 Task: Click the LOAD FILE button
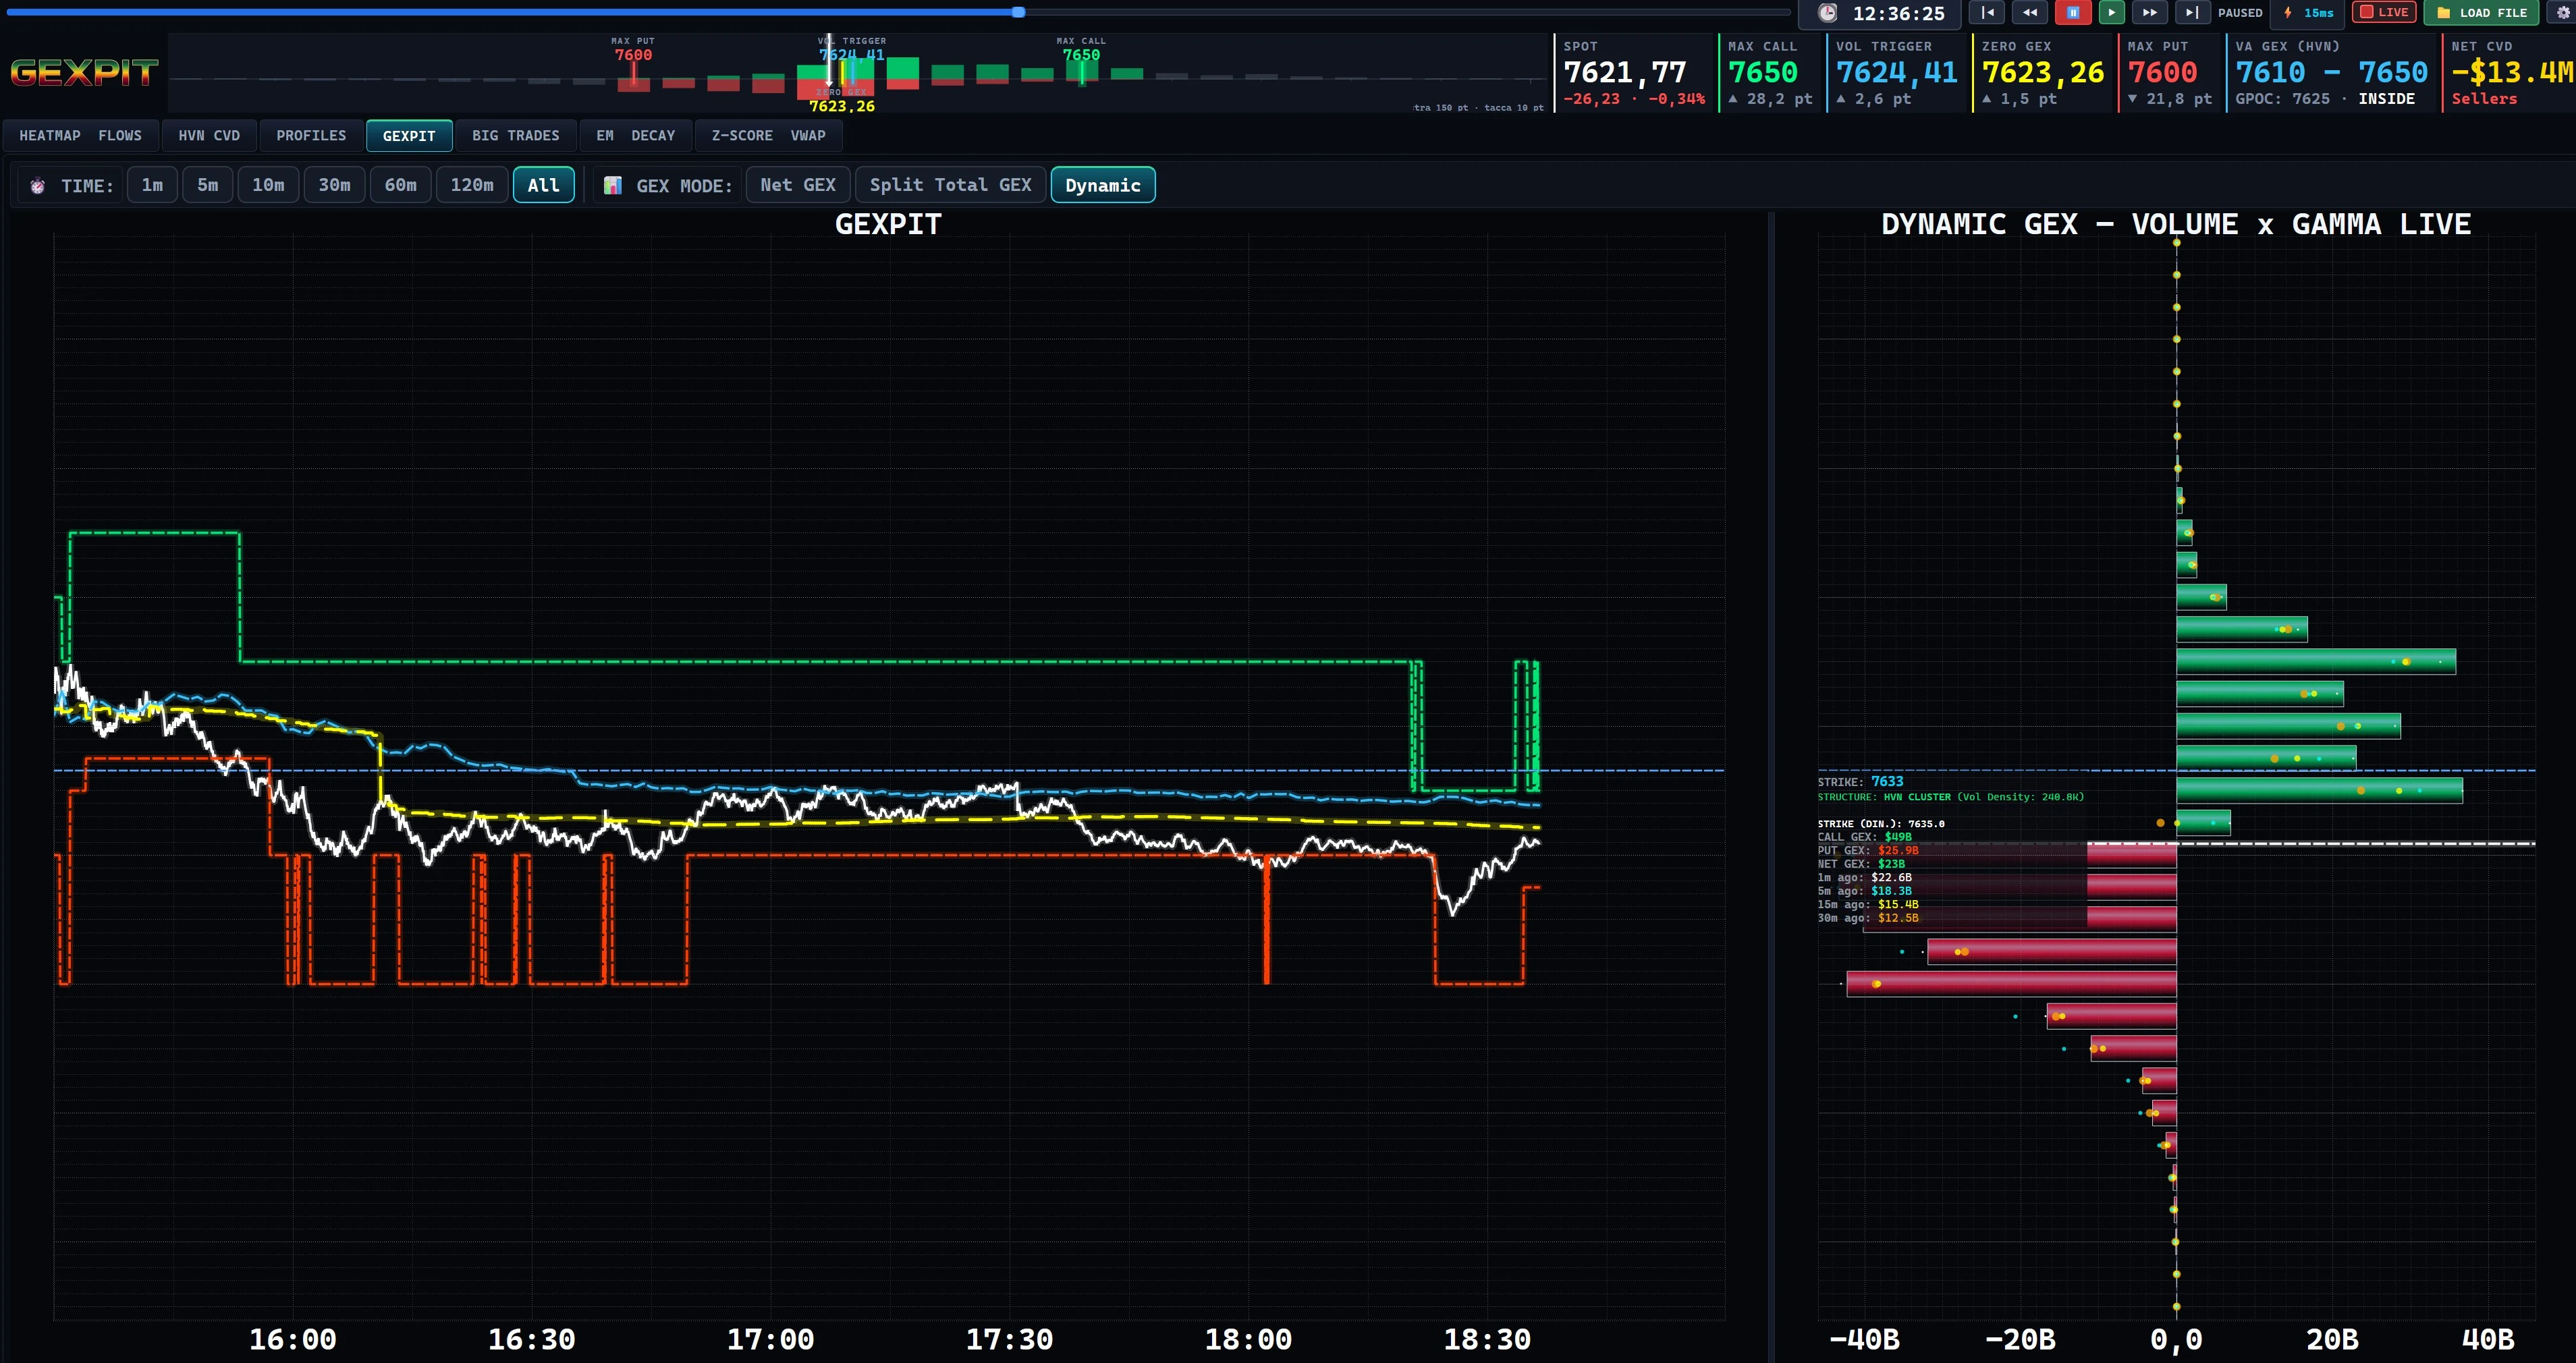[2481, 13]
